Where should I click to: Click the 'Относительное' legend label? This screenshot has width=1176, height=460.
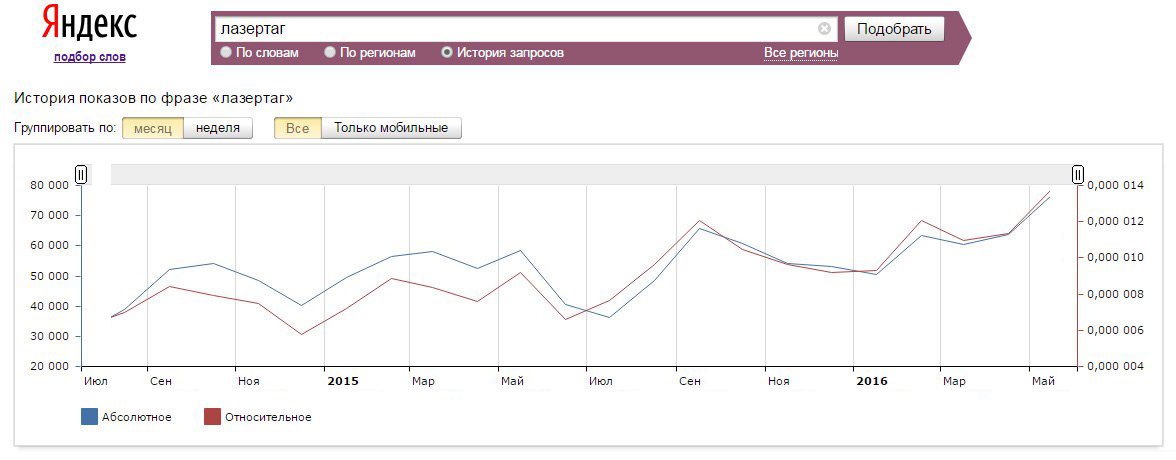click(x=268, y=417)
